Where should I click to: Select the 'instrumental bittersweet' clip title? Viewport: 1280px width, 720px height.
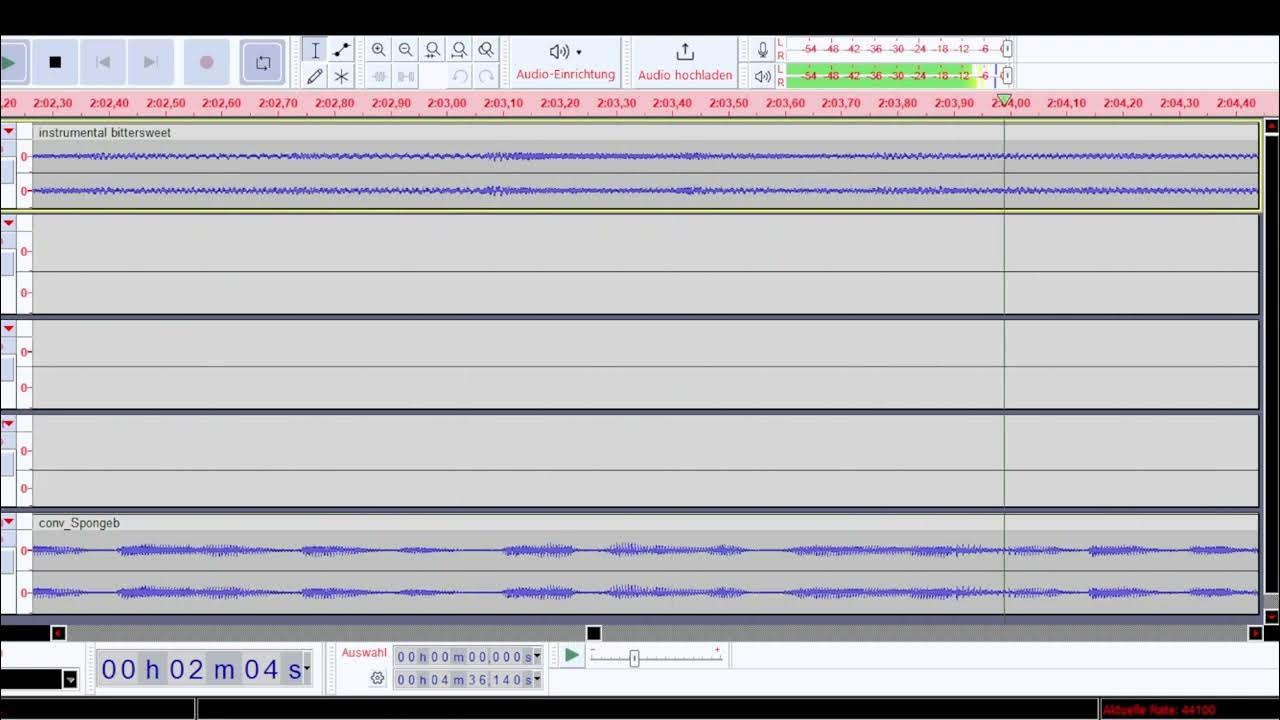pos(105,132)
